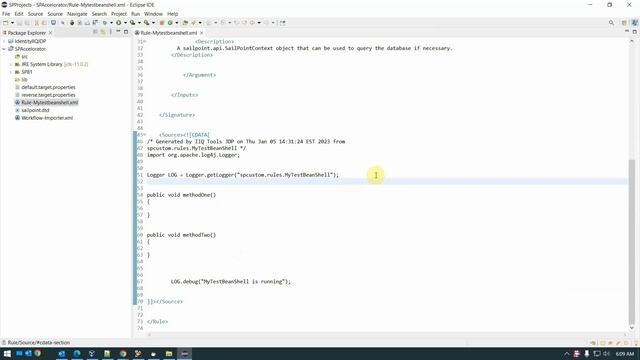Open the Run menu

coord(135,14)
